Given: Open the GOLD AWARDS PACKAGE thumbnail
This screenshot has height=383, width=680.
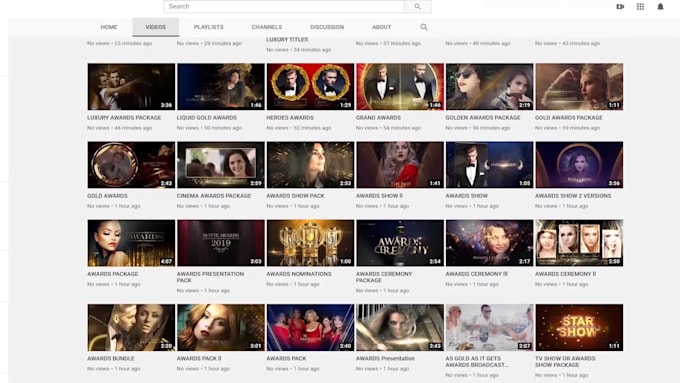Looking at the screenshot, I should [579, 87].
